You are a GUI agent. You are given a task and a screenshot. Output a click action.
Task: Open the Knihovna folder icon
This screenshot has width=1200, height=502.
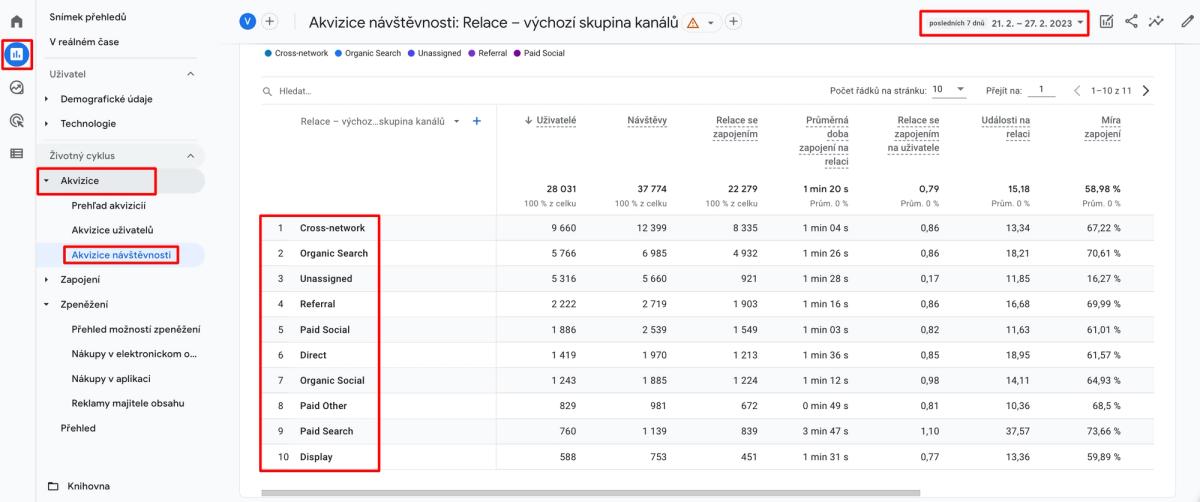[x=53, y=487]
